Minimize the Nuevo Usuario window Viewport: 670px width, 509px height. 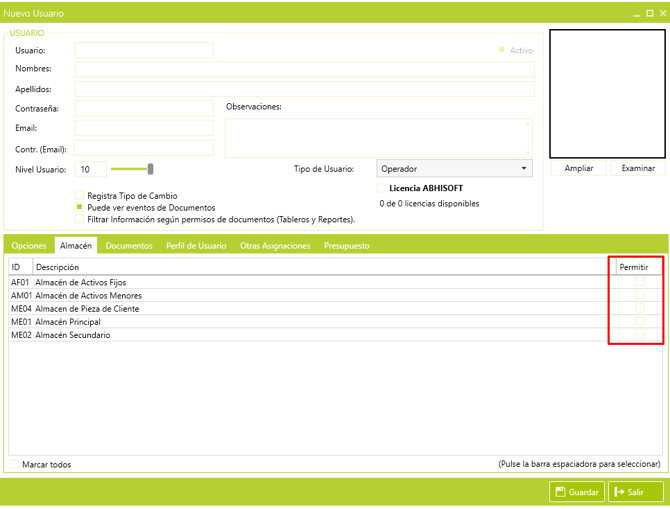pos(636,14)
